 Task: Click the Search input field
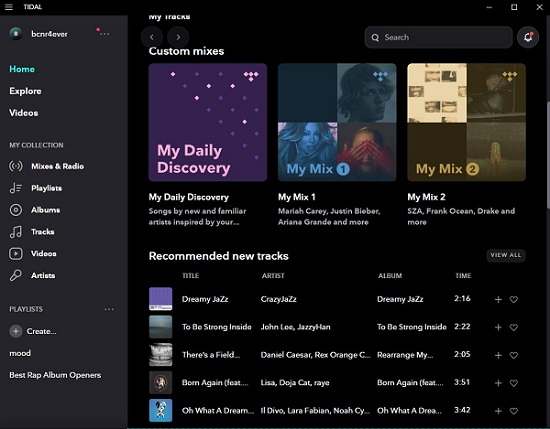[438, 37]
